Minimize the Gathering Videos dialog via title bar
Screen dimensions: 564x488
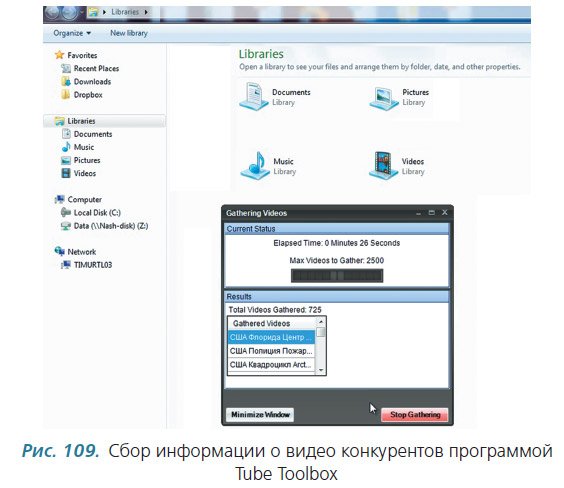[418, 213]
